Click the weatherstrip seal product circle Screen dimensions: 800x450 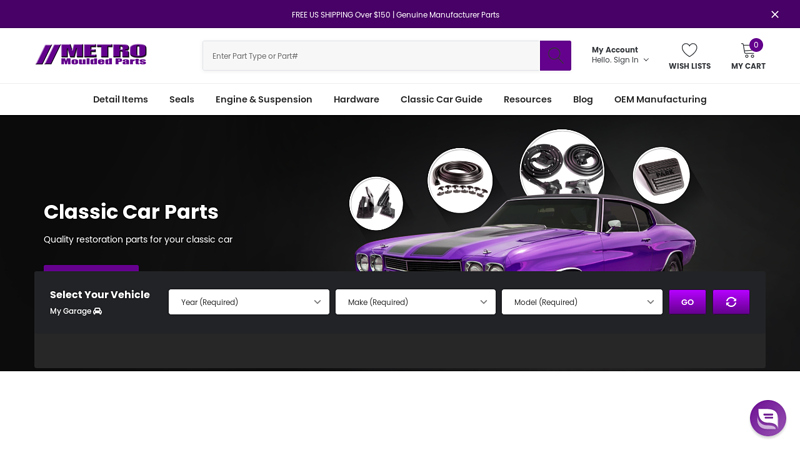[x=460, y=180]
